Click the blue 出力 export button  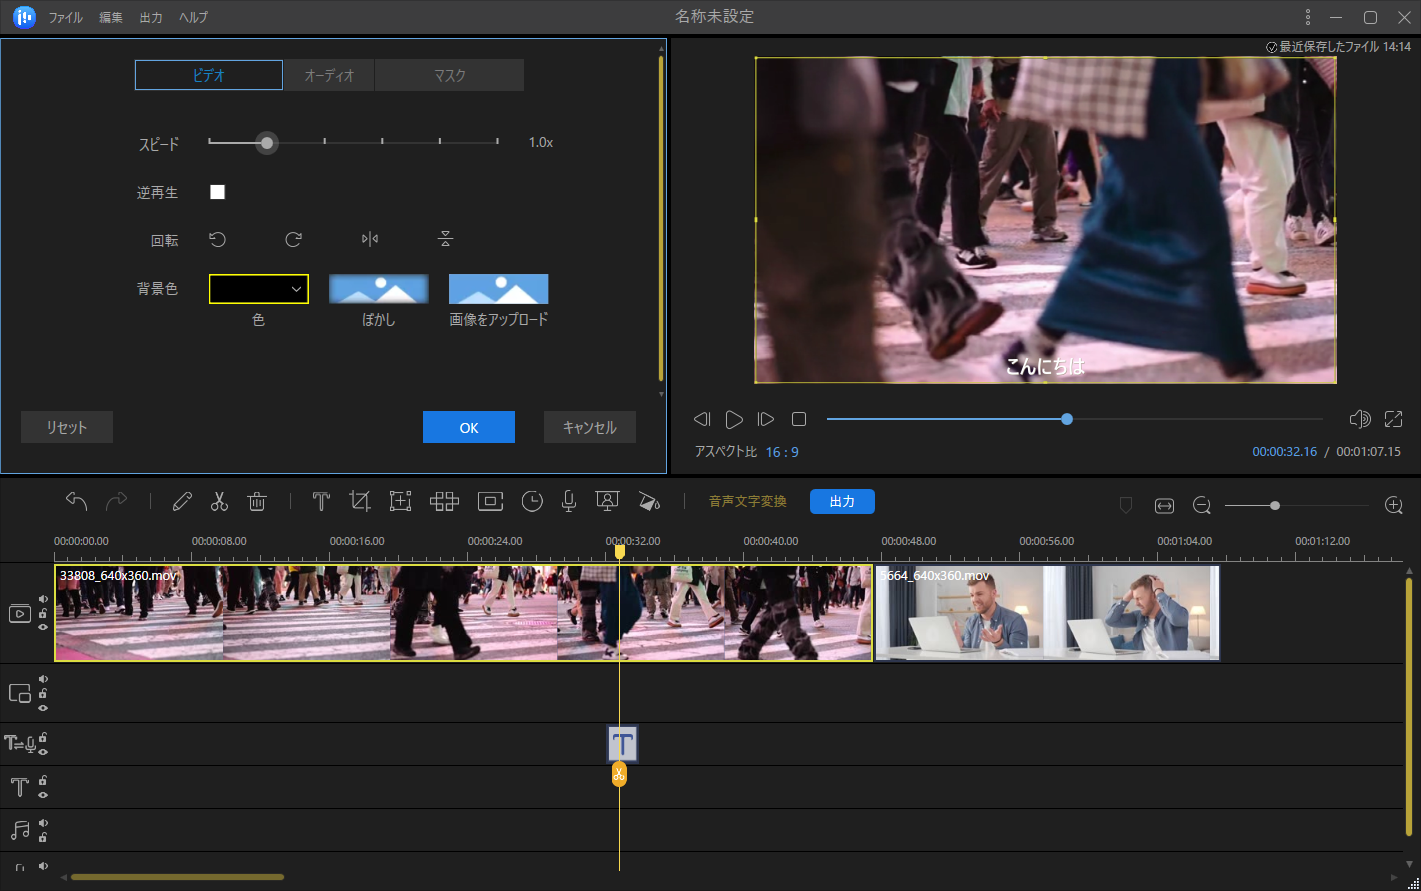pyautogui.click(x=842, y=502)
